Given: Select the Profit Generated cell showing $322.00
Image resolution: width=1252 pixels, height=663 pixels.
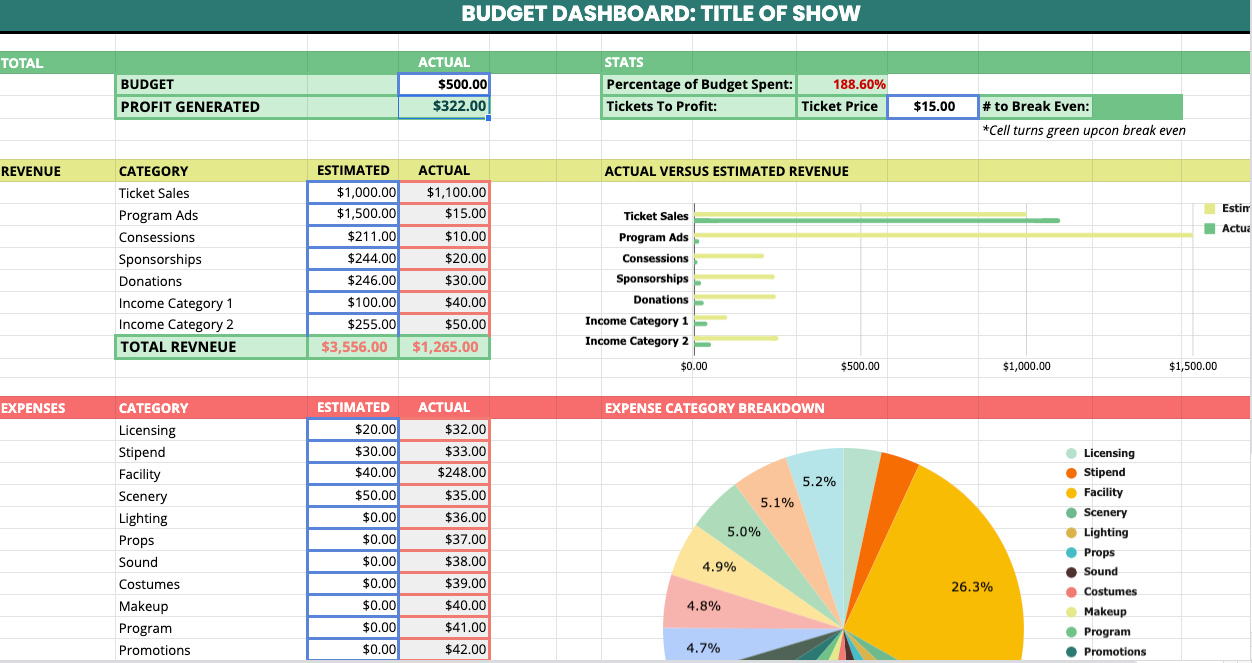Looking at the screenshot, I should (x=444, y=107).
